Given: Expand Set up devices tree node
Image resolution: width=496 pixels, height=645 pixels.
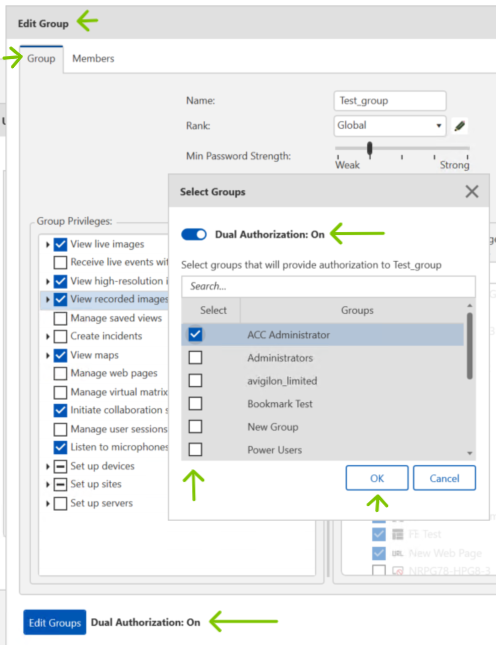Looking at the screenshot, I should point(48,467).
